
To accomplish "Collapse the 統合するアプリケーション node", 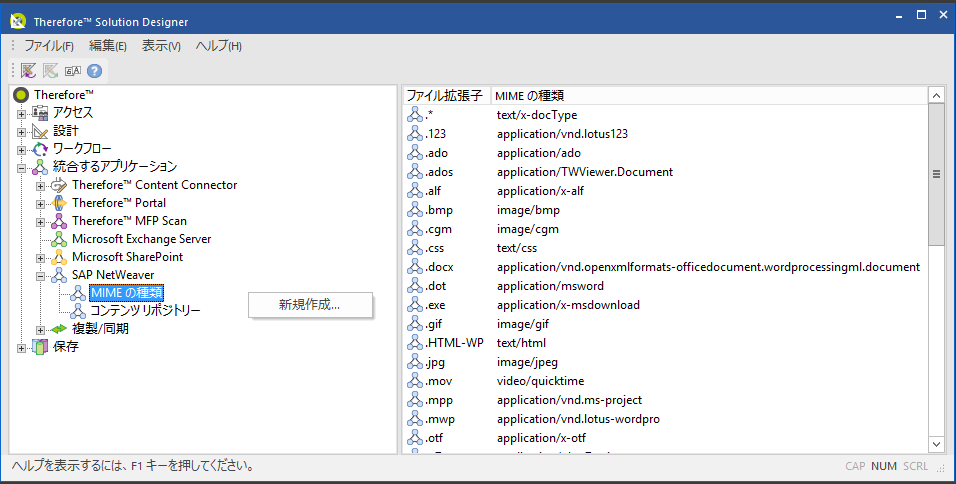I will click(x=21, y=168).
